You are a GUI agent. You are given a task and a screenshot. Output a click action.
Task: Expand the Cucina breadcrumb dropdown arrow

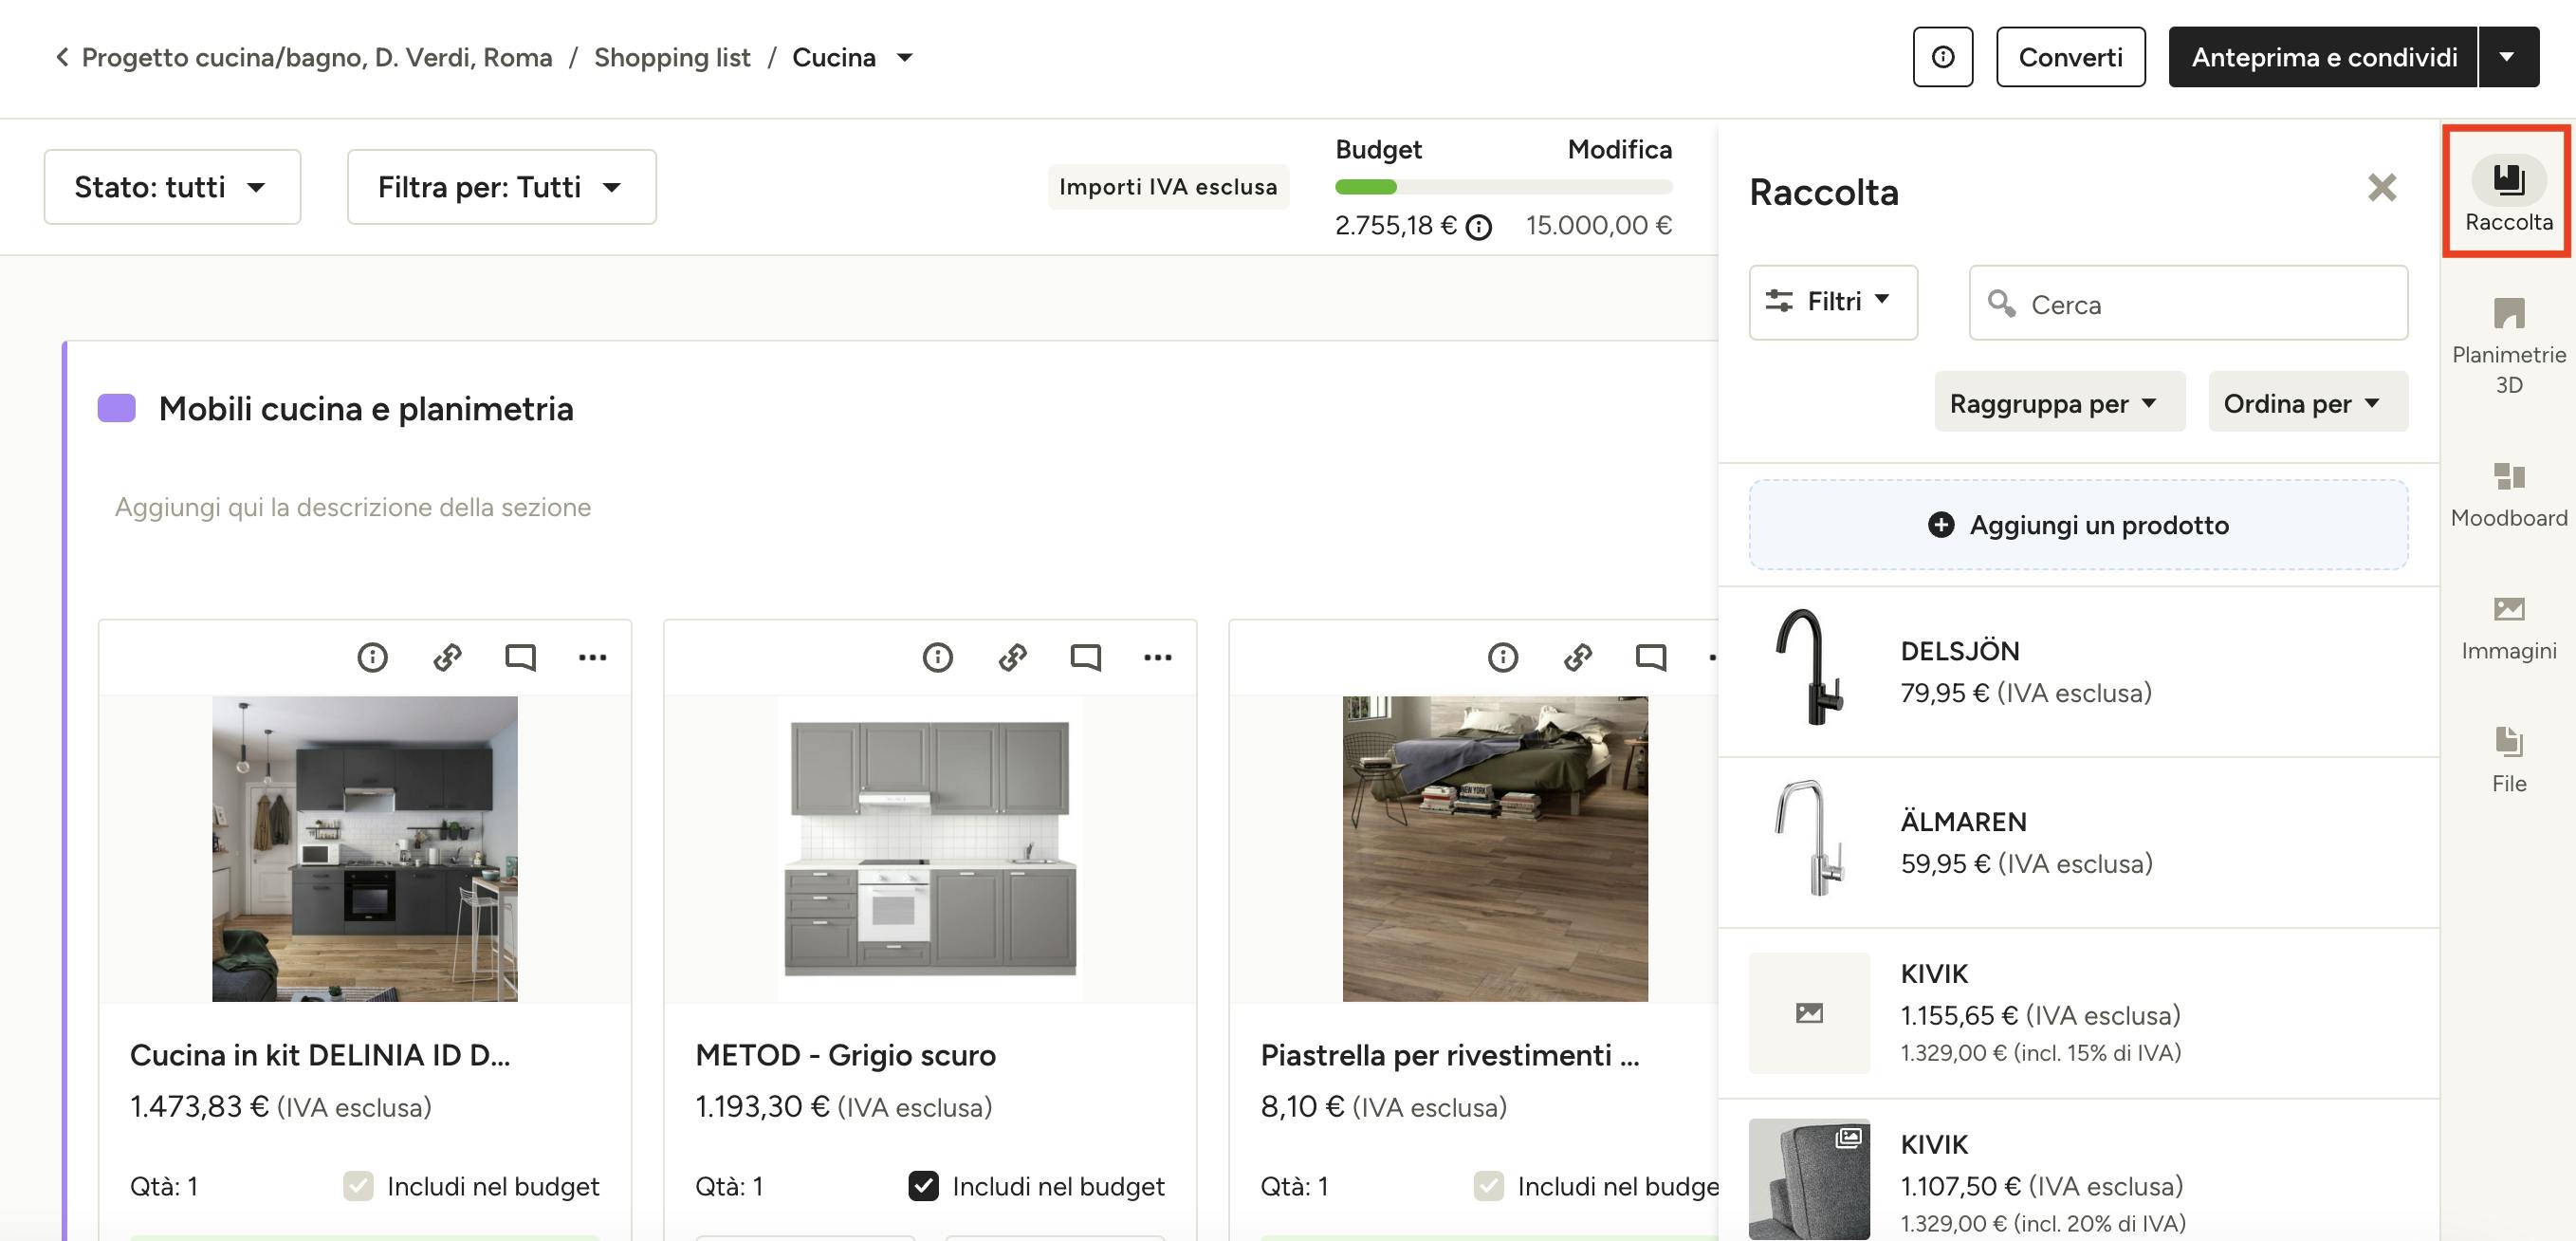(904, 58)
